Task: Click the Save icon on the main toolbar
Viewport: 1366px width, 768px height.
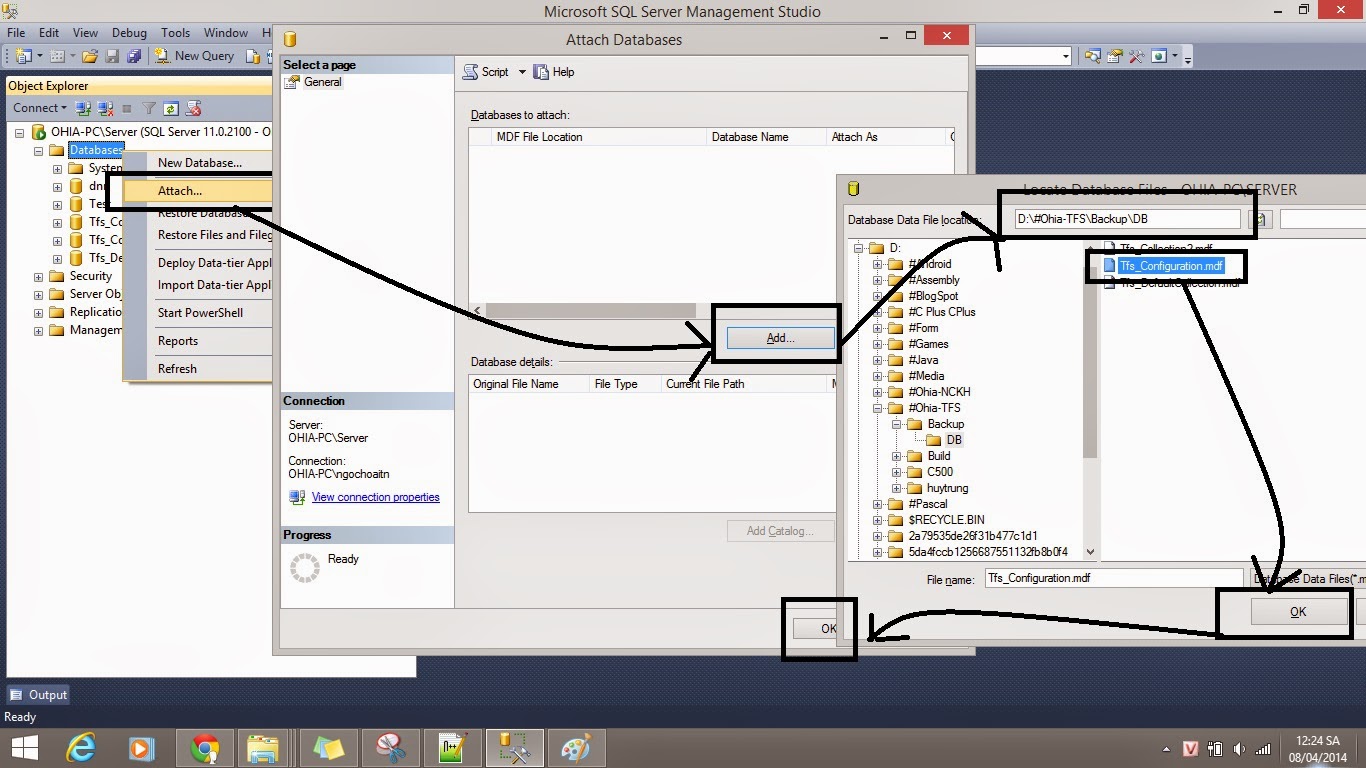Action: [x=110, y=57]
